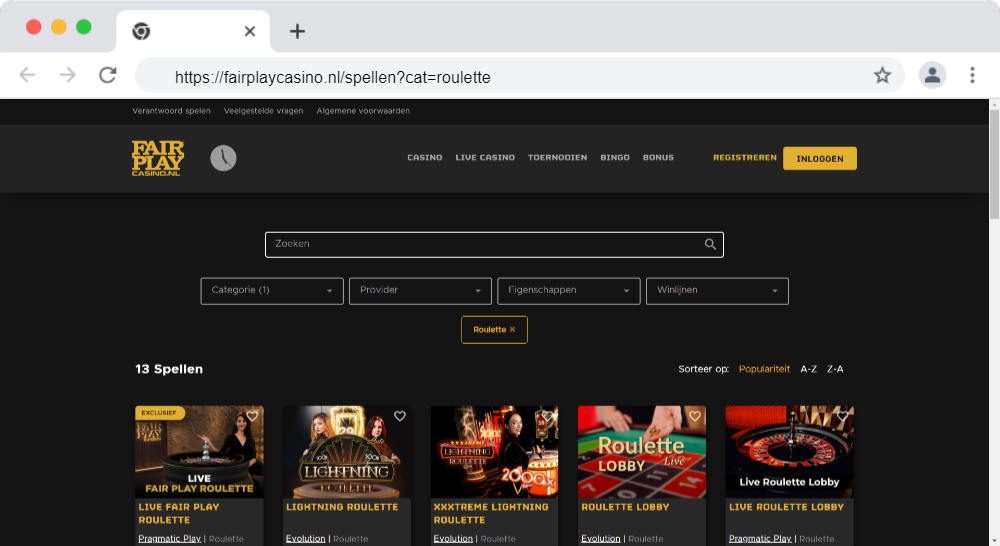Click the page vertical scrollbar

(x=994, y=167)
